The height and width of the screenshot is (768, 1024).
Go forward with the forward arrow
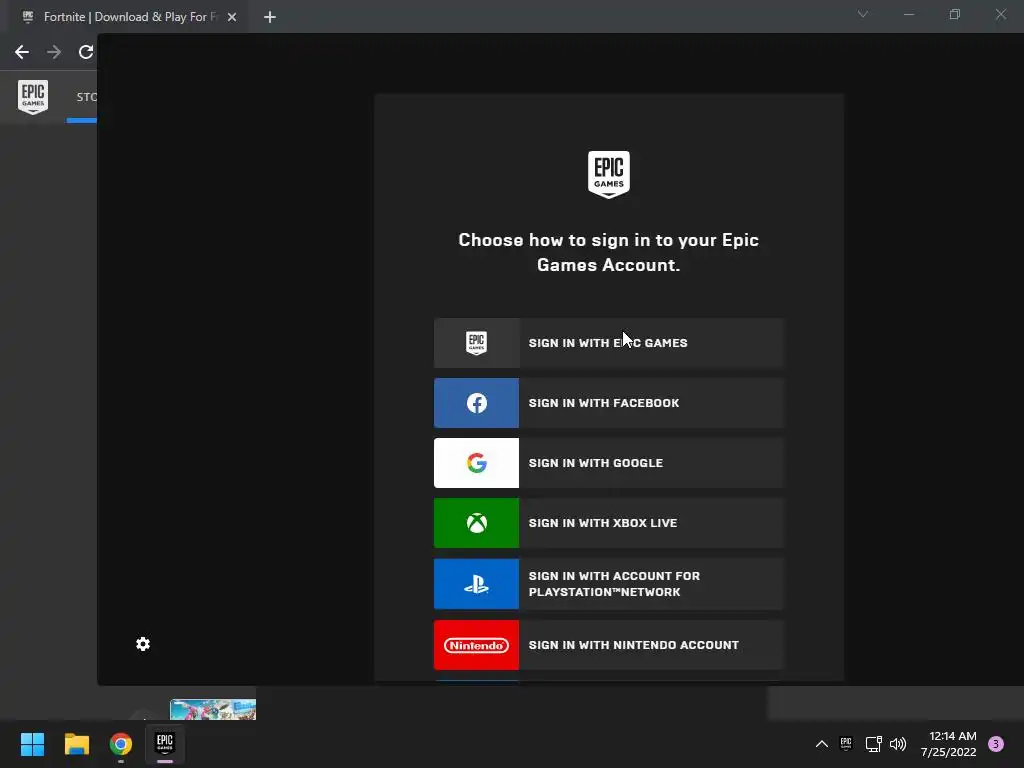[x=54, y=52]
